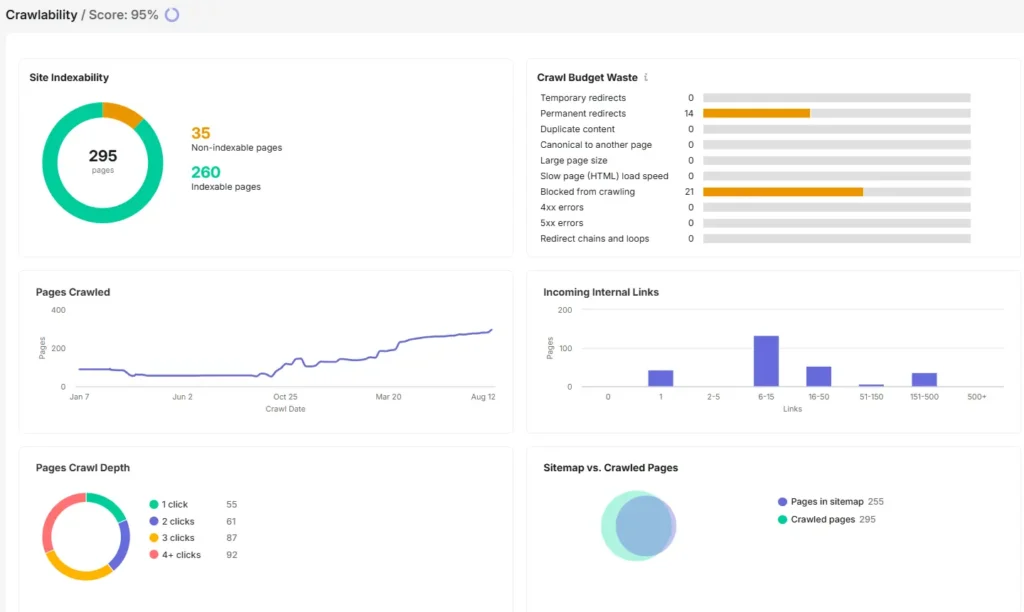This screenshot has width=1024, height=612.
Task: Click the 4xx errors label
Action: 562,208
